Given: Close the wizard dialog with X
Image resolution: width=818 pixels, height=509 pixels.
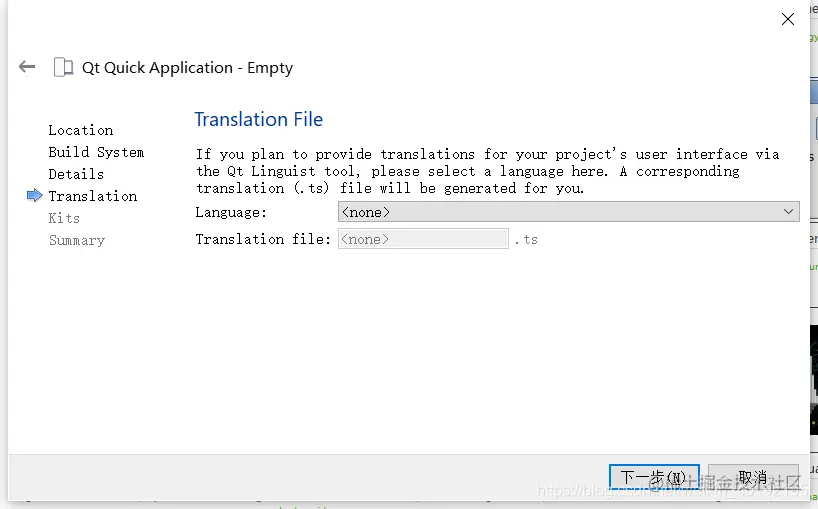Looking at the screenshot, I should pos(788,19).
